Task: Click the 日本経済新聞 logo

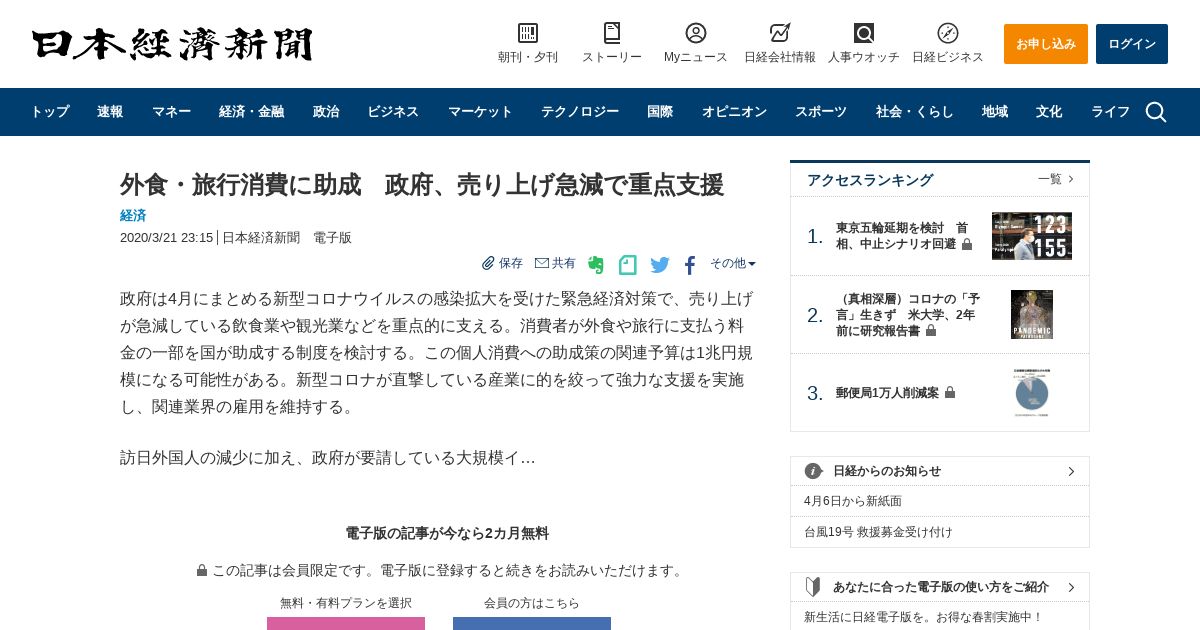Action: tap(172, 44)
